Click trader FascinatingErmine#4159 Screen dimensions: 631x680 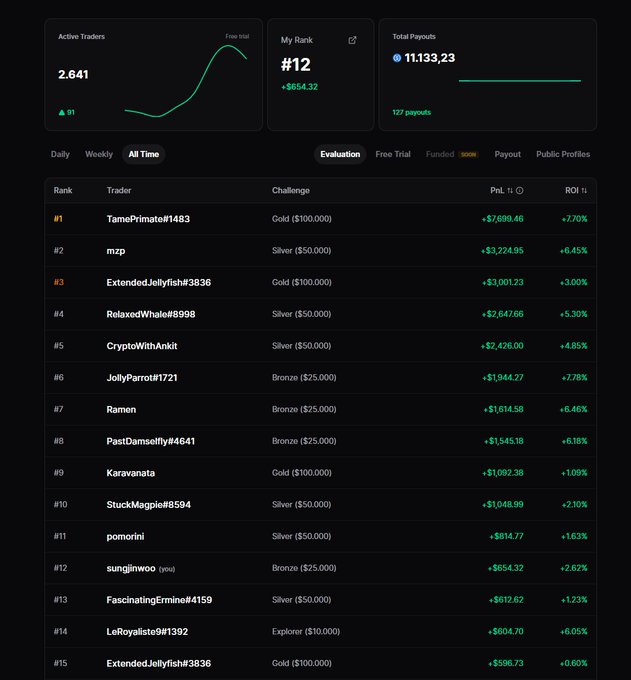tap(159, 600)
